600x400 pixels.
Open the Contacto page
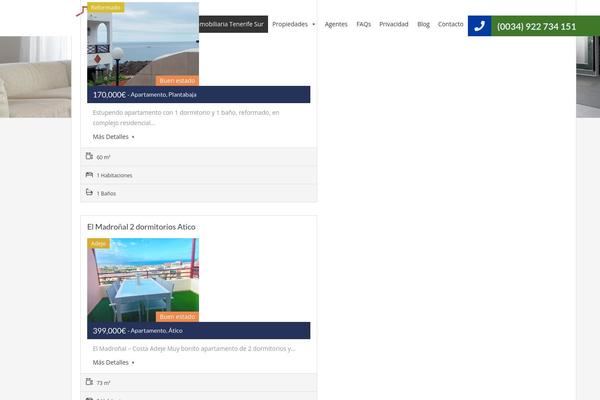450,24
